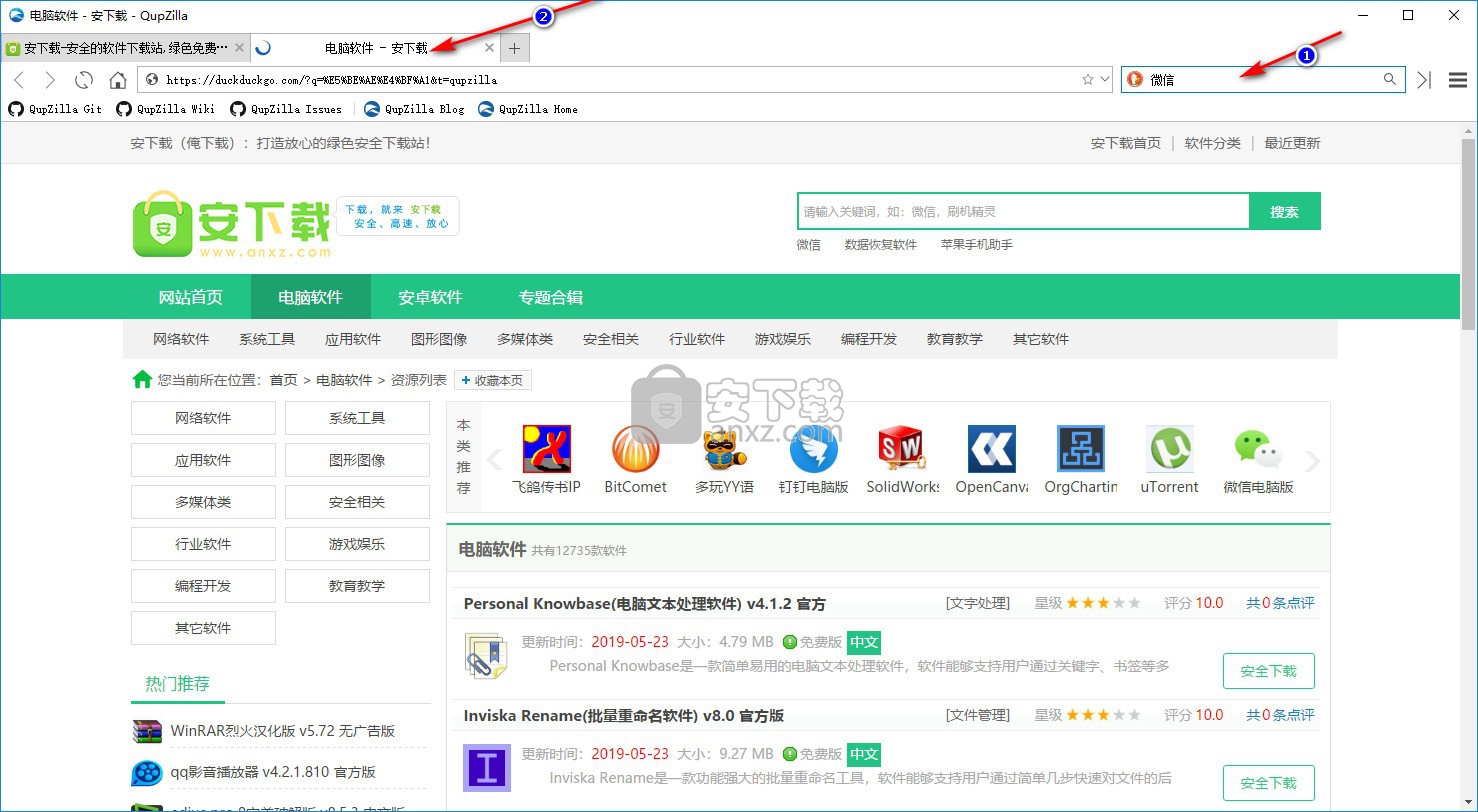
Task: Go forward with the forward arrow
Action: pyautogui.click(x=51, y=80)
